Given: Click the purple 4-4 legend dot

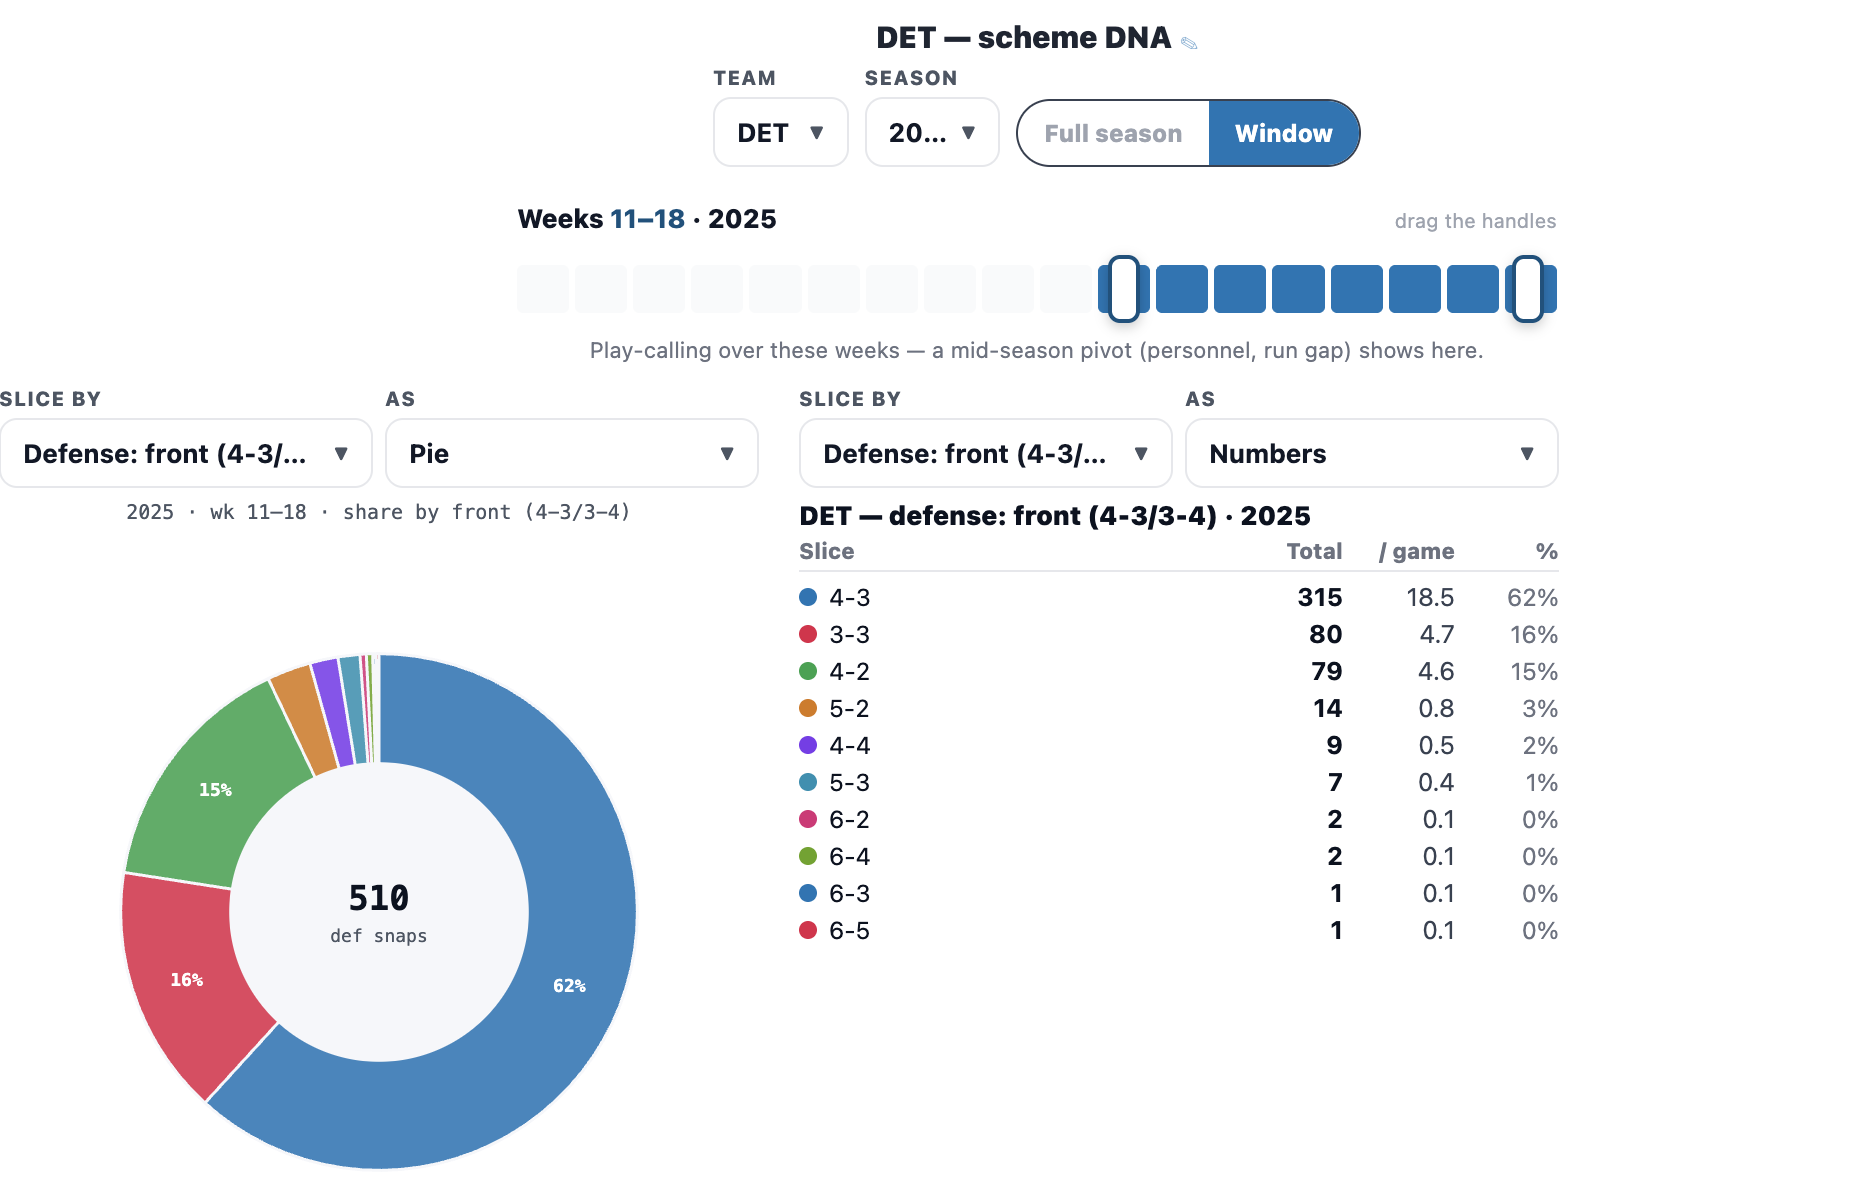Looking at the screenshot, I should point(808,745).
